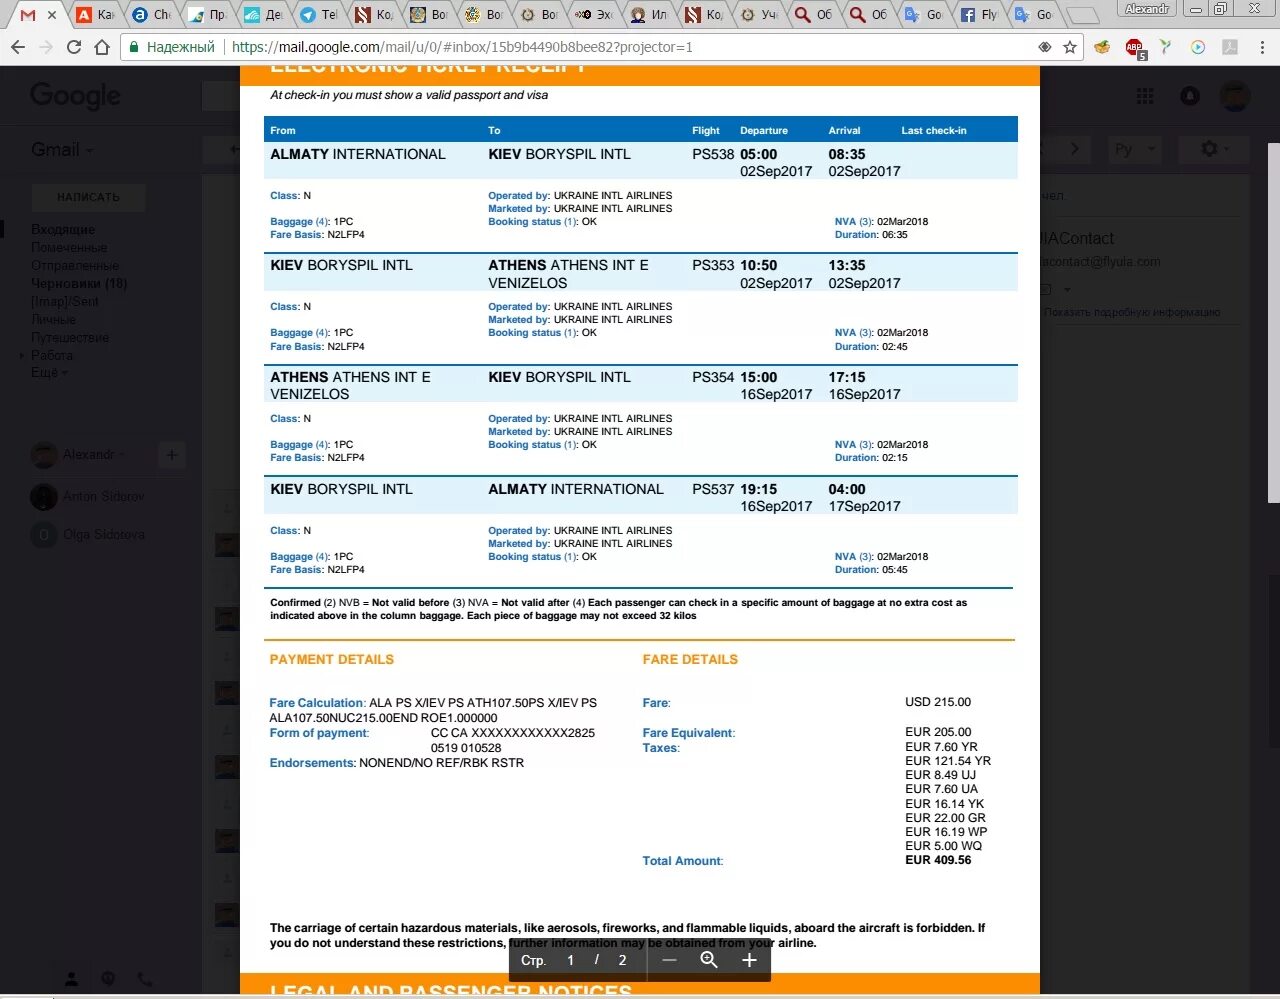Bookmark this page with the star icon

[x=1070, y=47]
